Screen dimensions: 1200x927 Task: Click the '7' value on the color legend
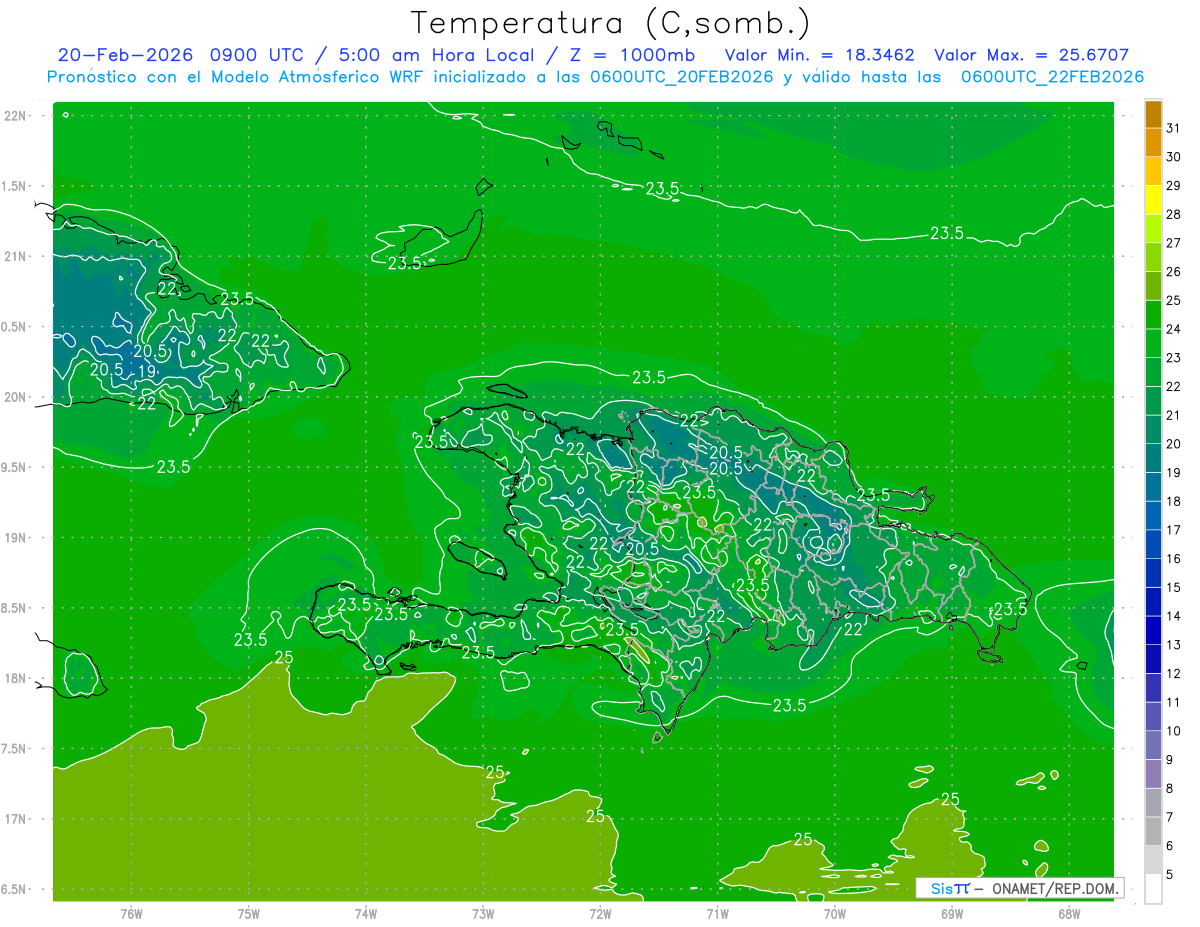pos(1170,817)
